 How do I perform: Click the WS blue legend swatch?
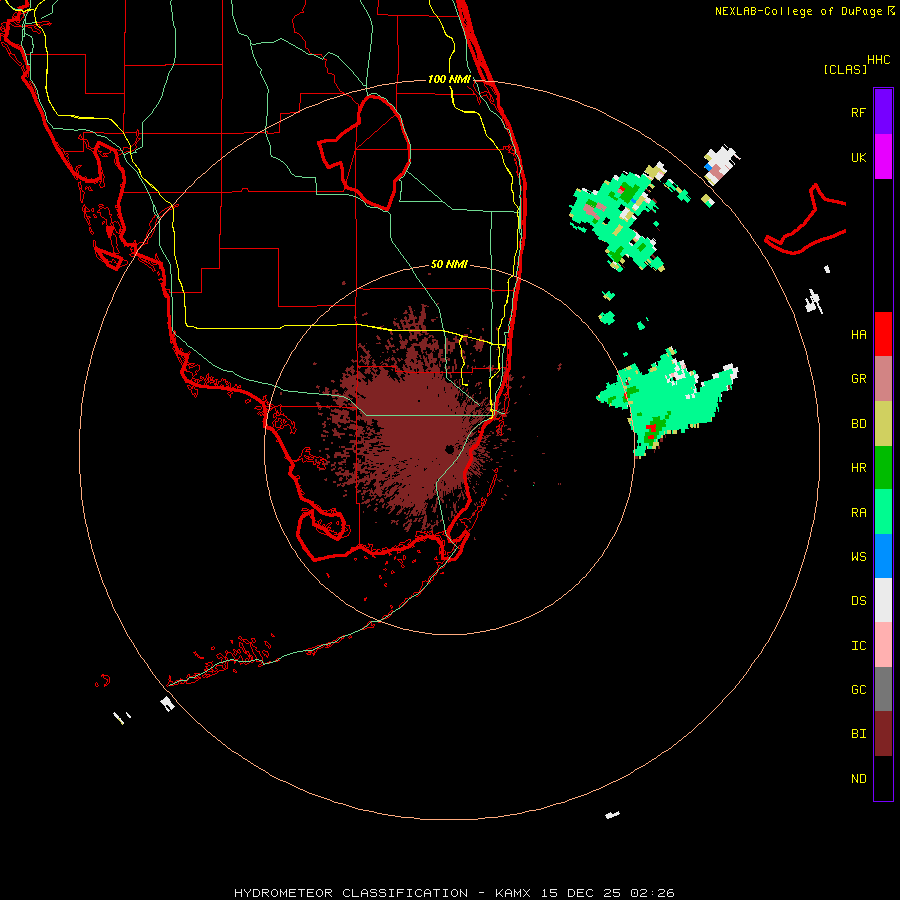coord(883,556)
